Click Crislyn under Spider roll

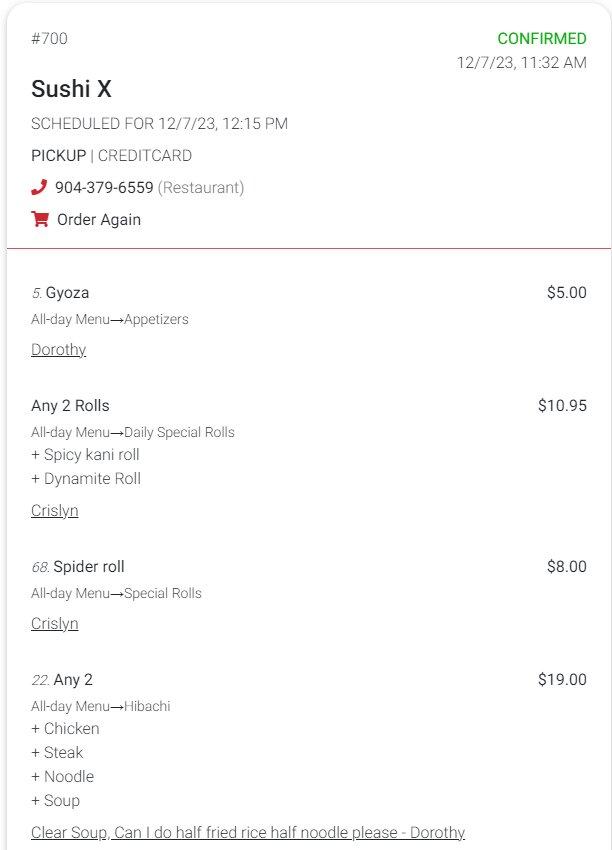pyautogui.click(x=54, y=624)
